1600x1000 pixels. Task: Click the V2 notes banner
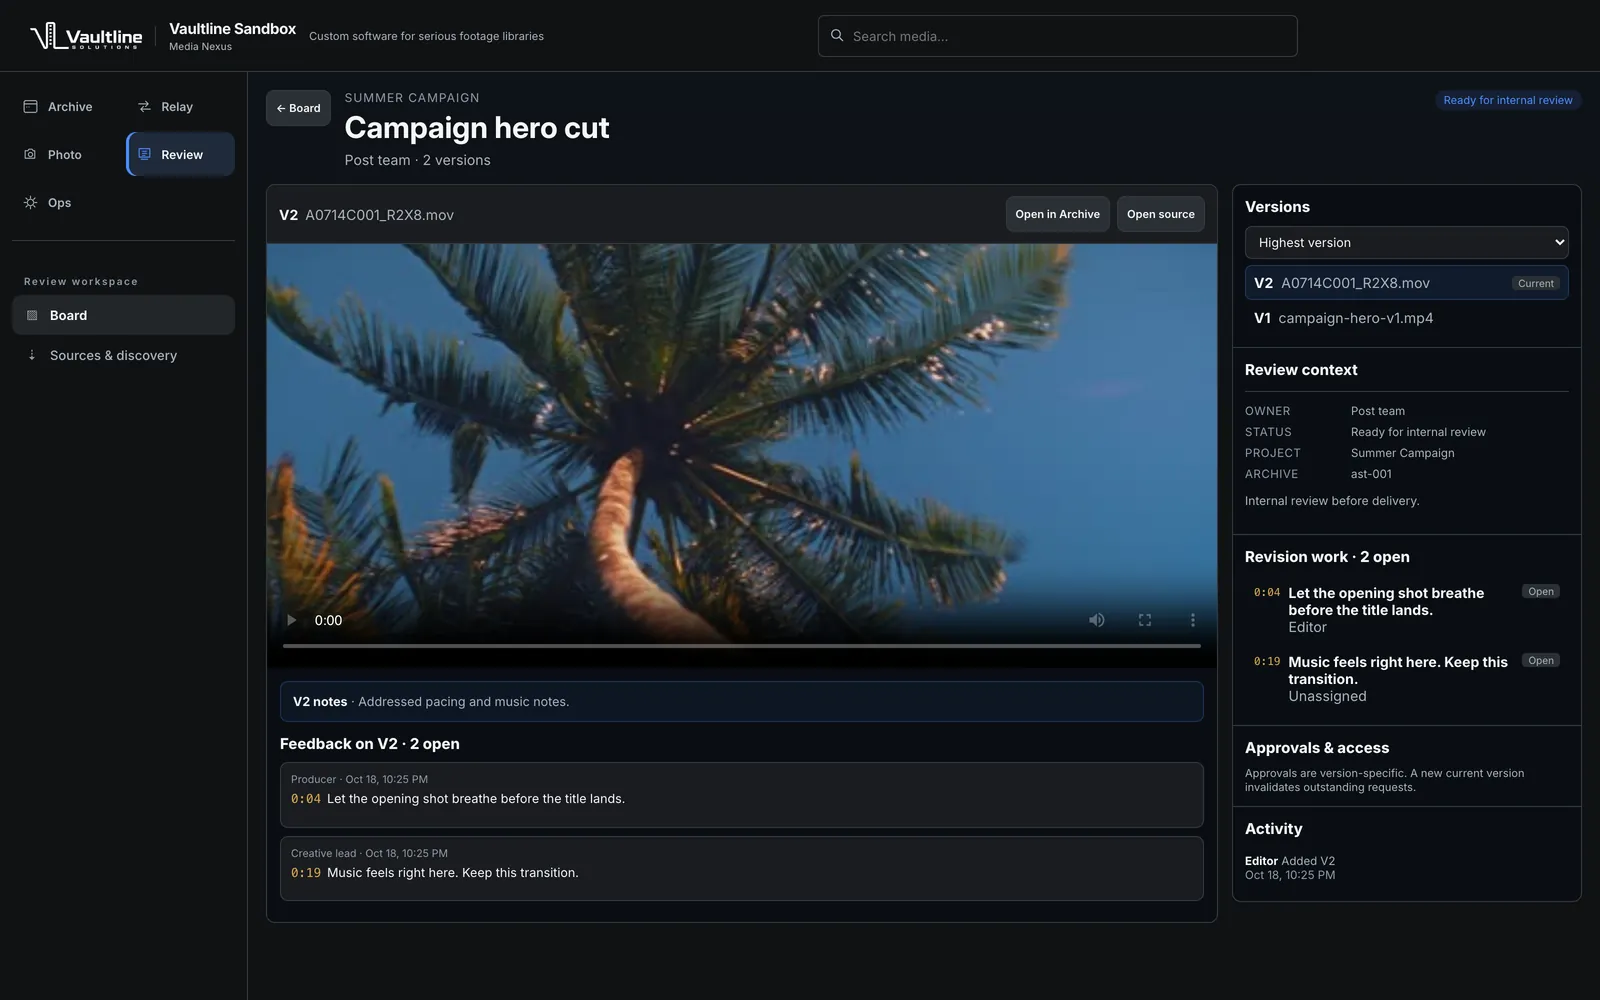pyautogui.click(x=742, y=702)
